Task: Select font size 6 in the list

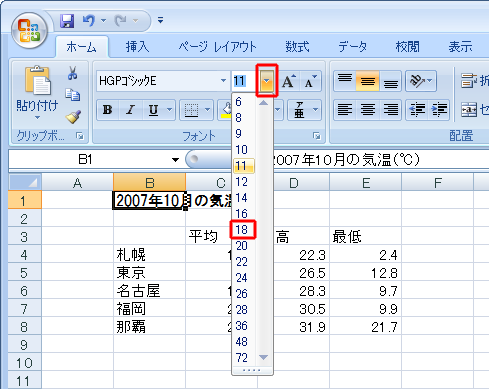Action: [243, 102]
